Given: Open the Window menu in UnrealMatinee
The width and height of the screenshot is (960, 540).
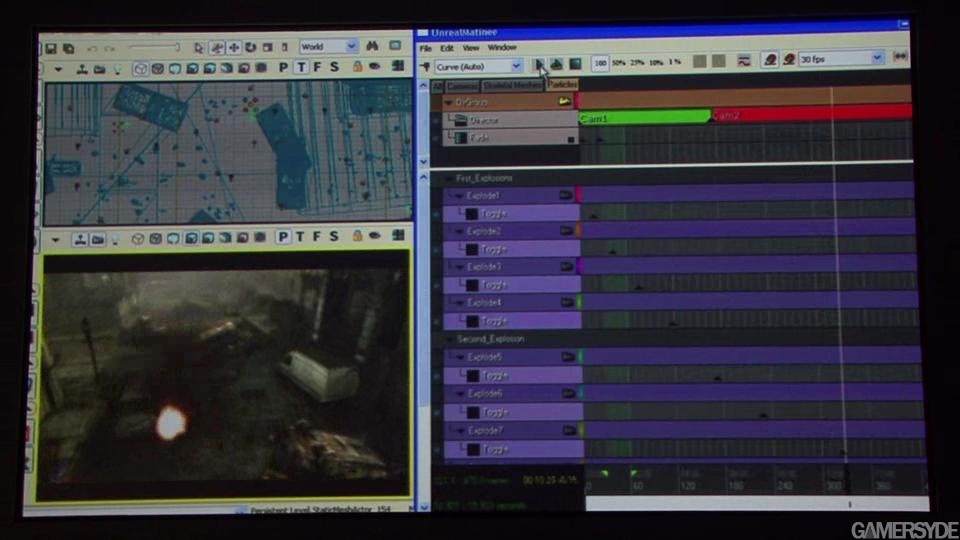Looking at the screenshot, I should point(502,47).
